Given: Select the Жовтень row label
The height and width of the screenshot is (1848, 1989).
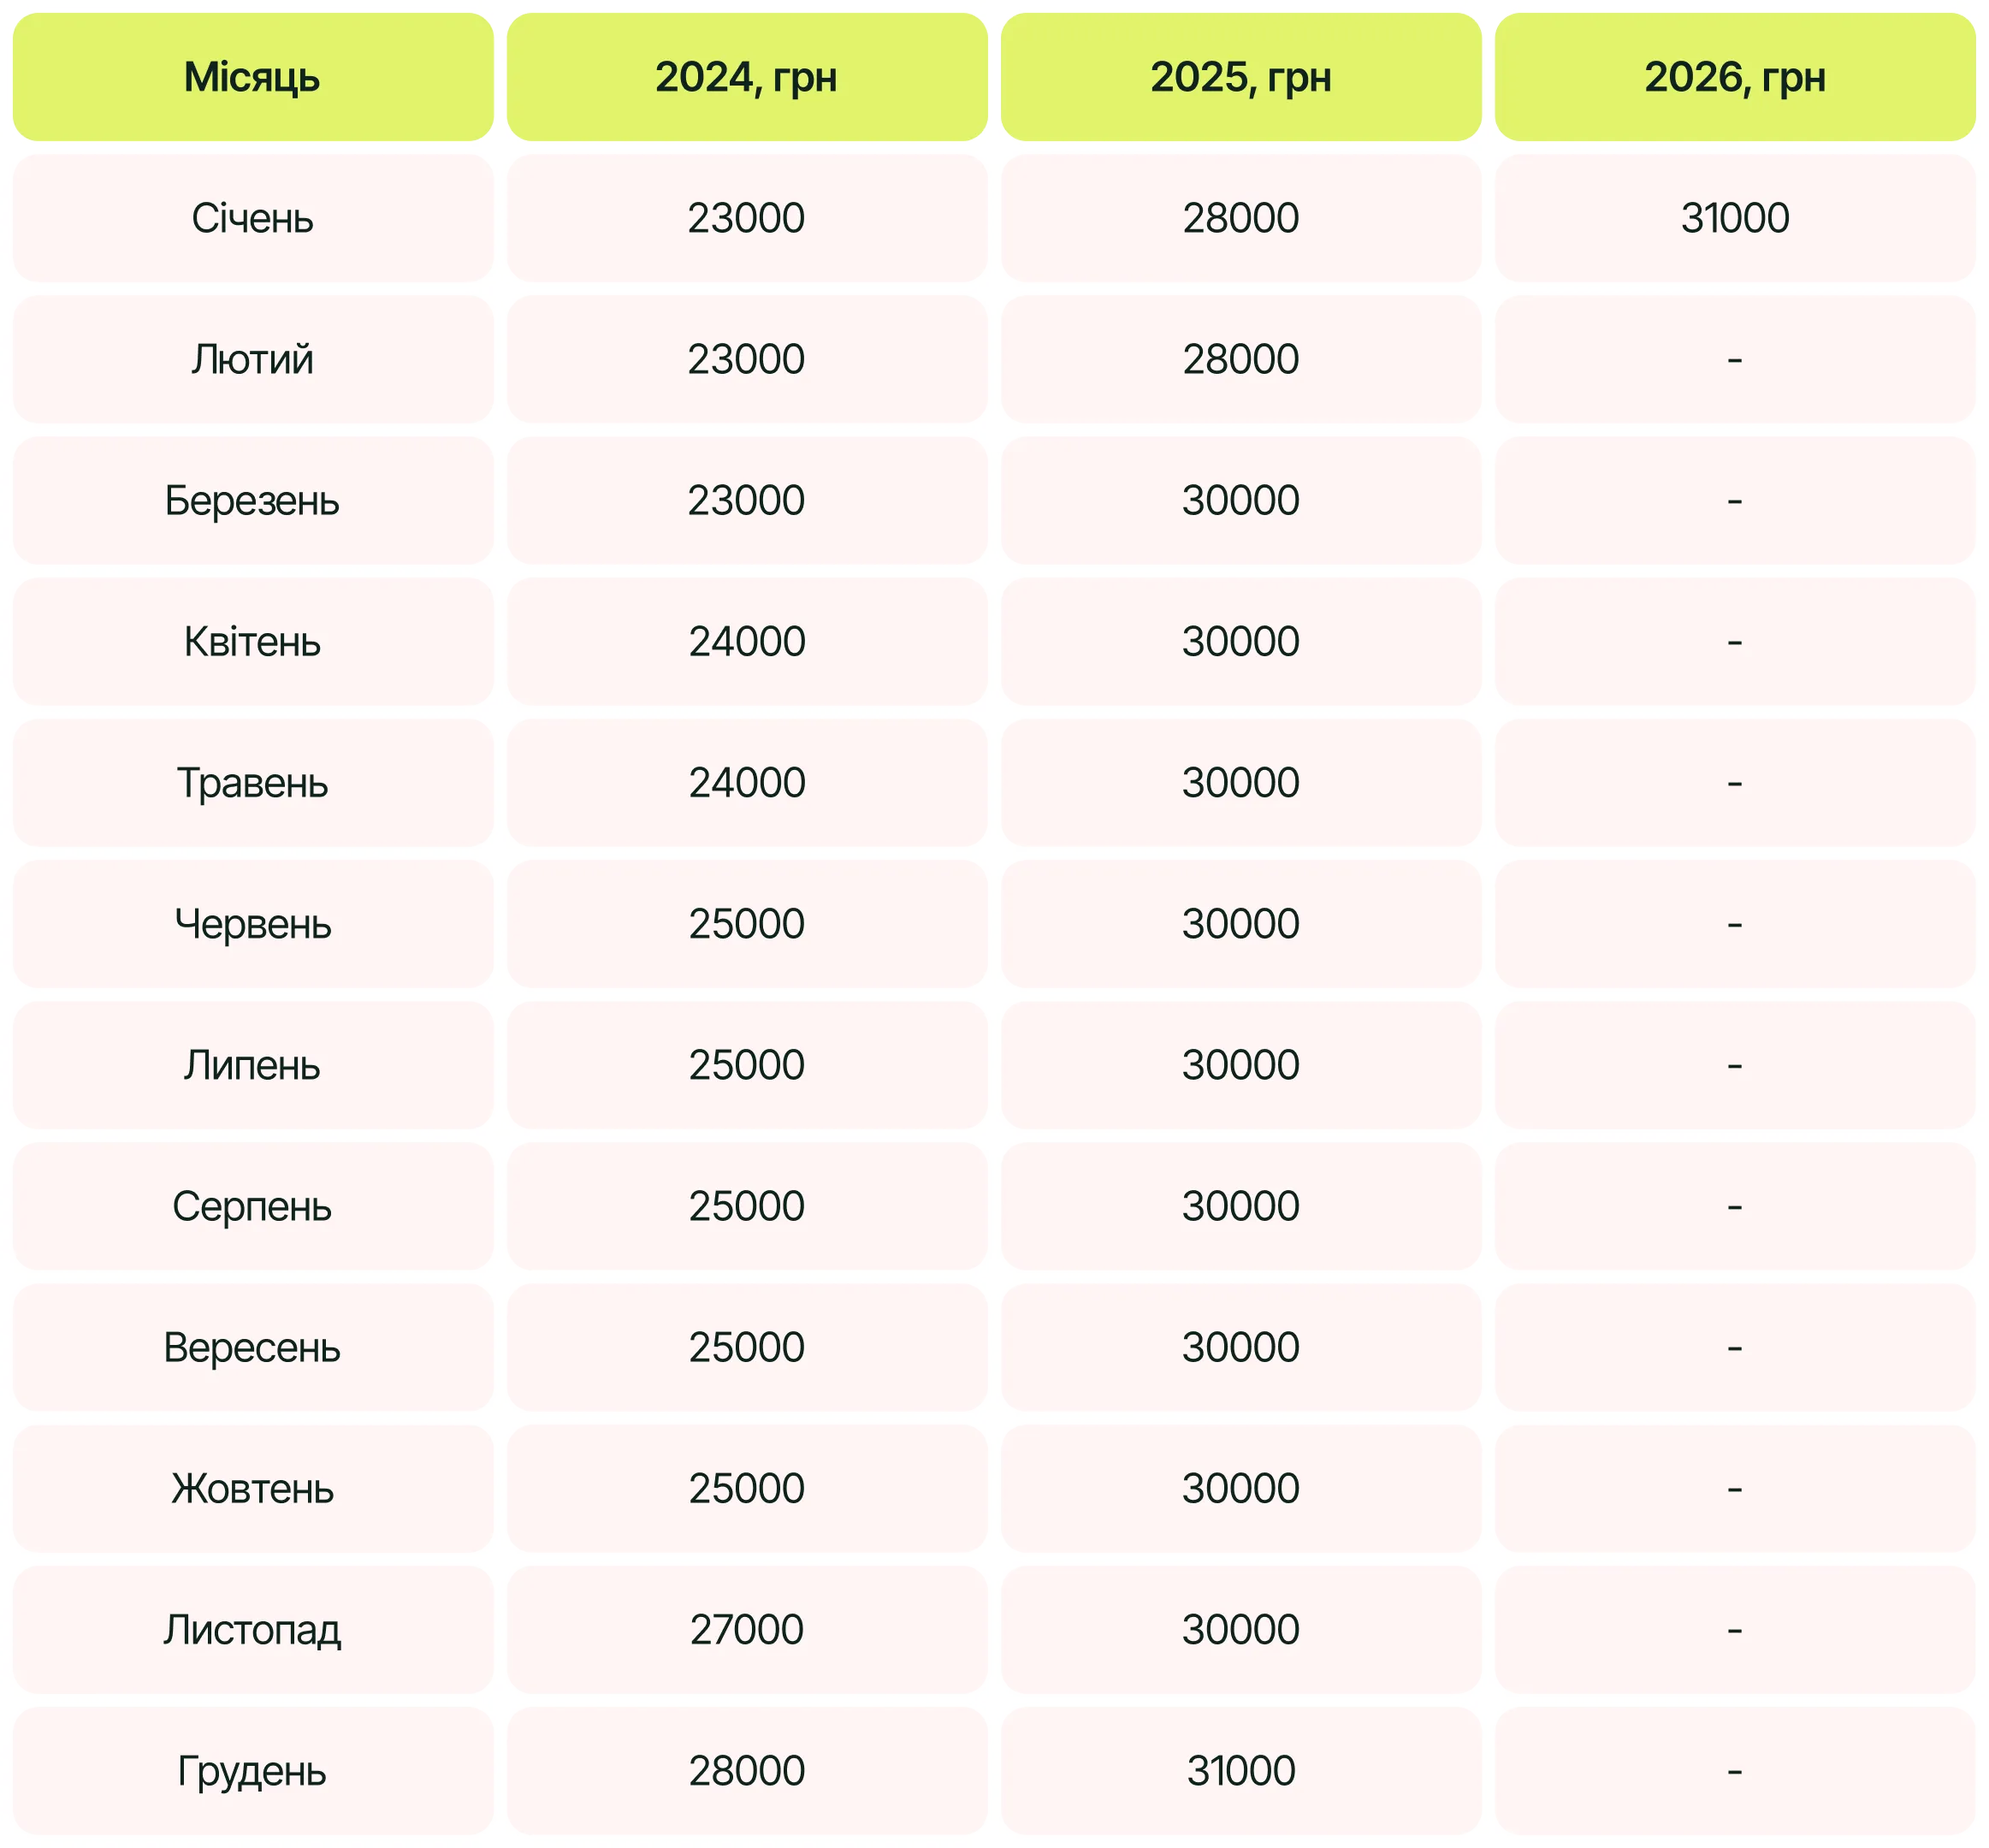Looking at the screenshot, I should point(252,1488).
